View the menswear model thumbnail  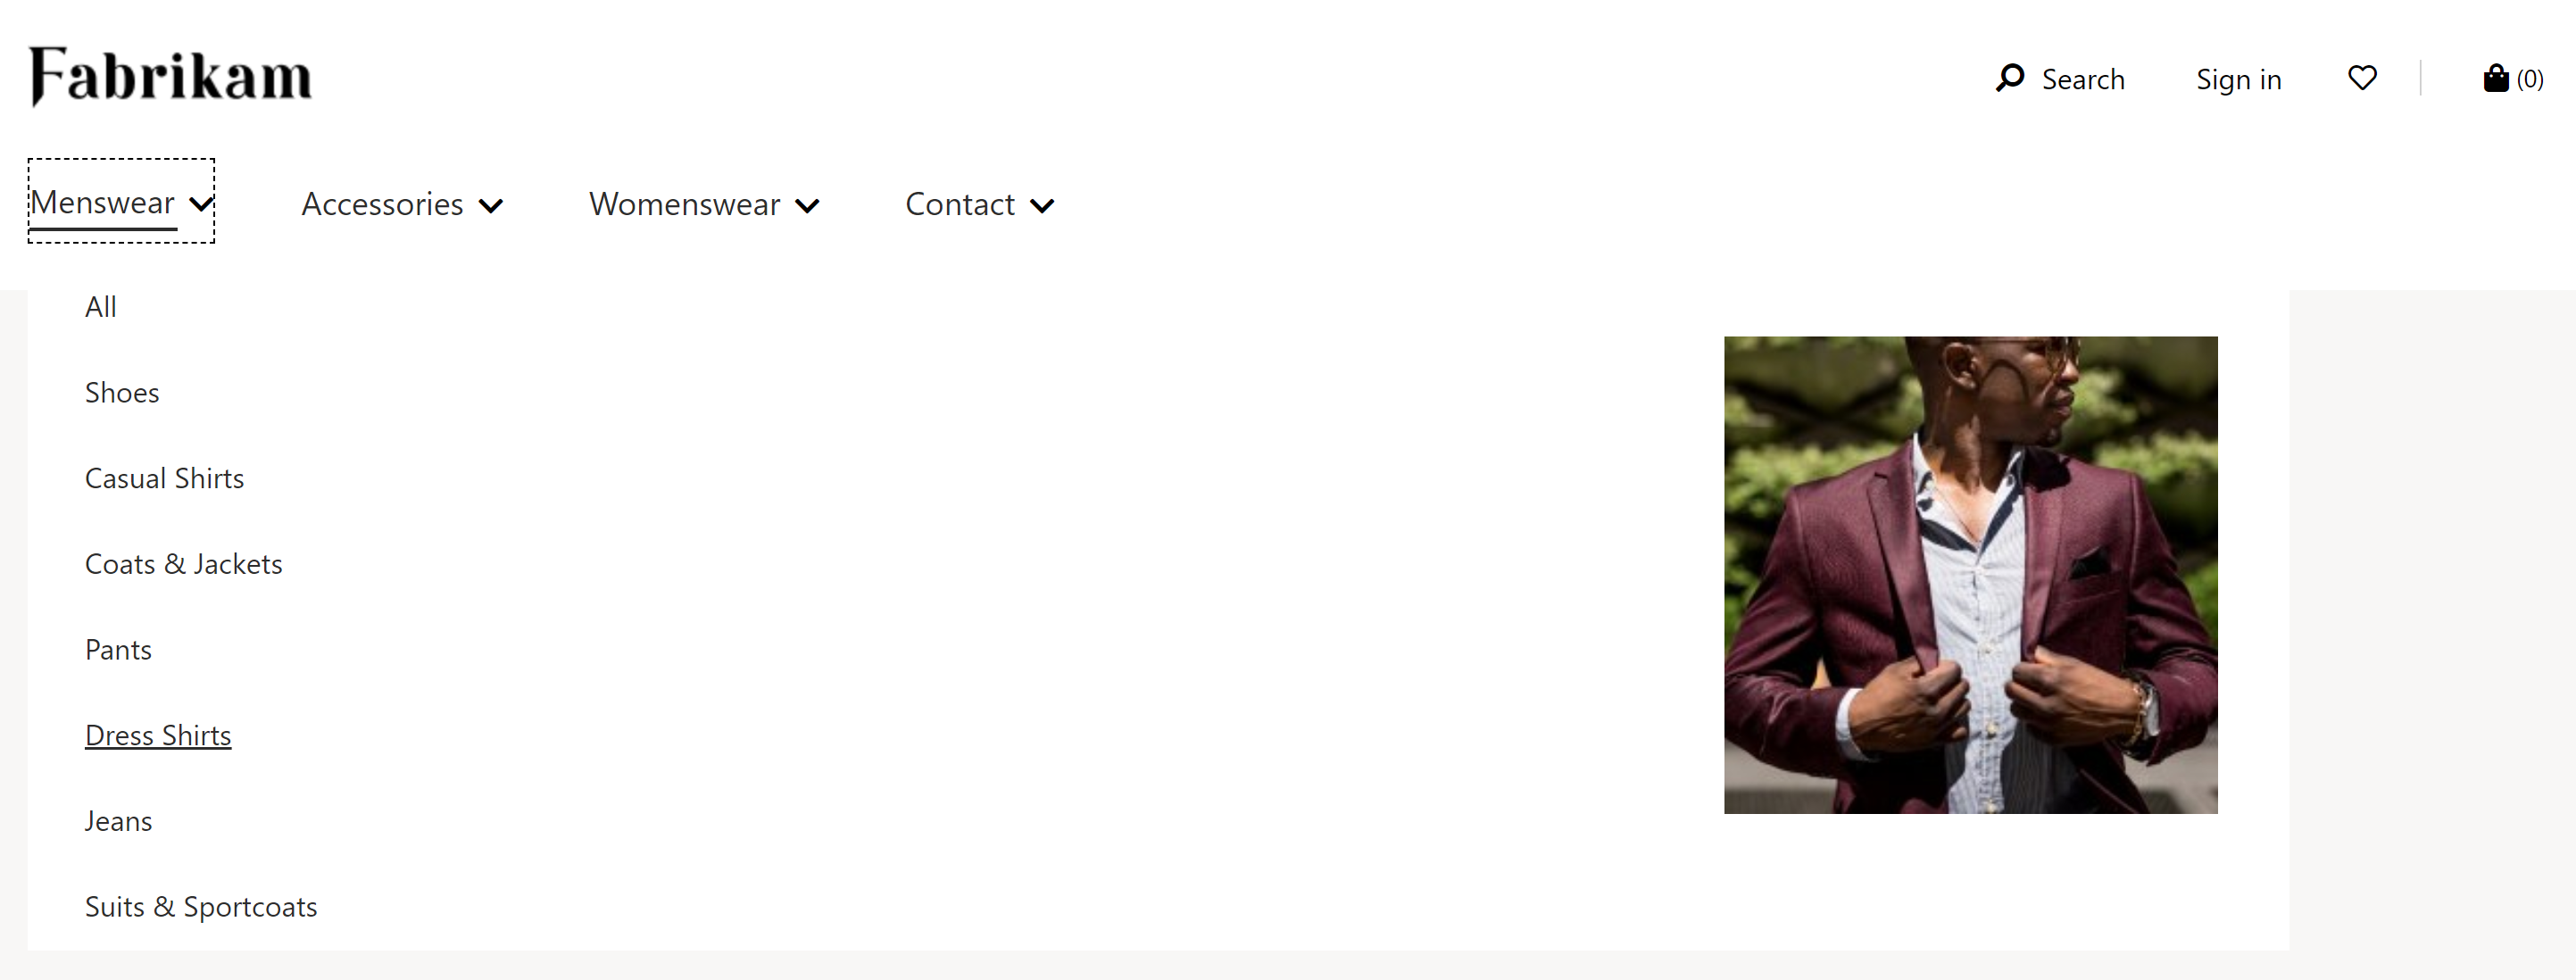[x=1972, y=575]
